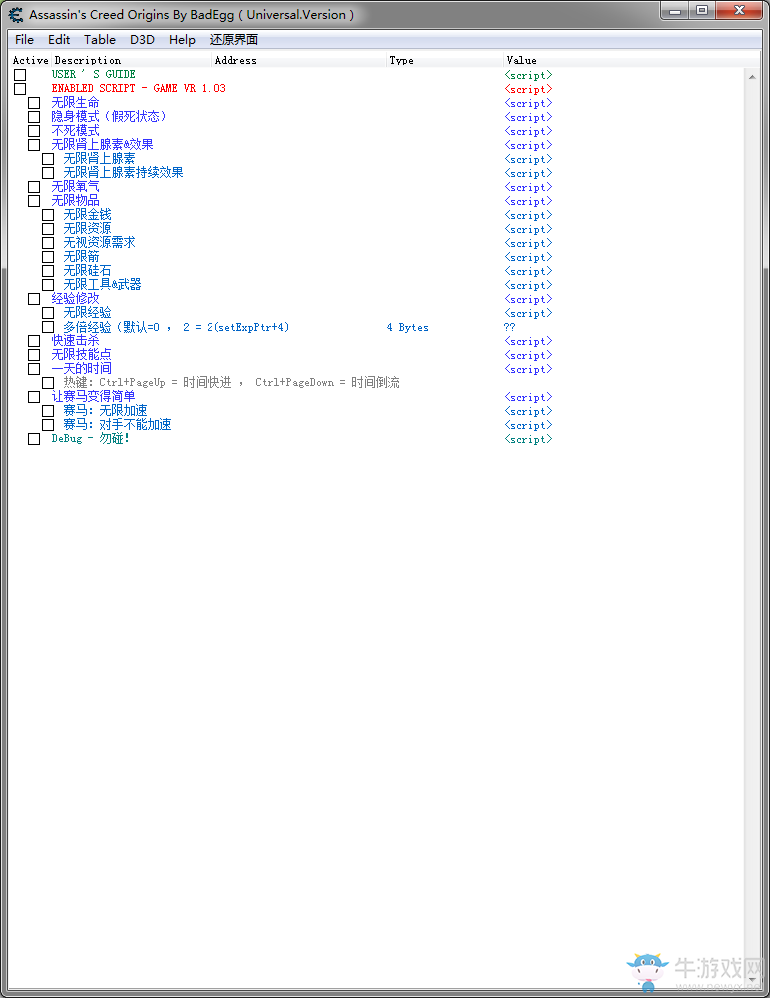Select the 无限技能点 entry text

click(81, 355)
